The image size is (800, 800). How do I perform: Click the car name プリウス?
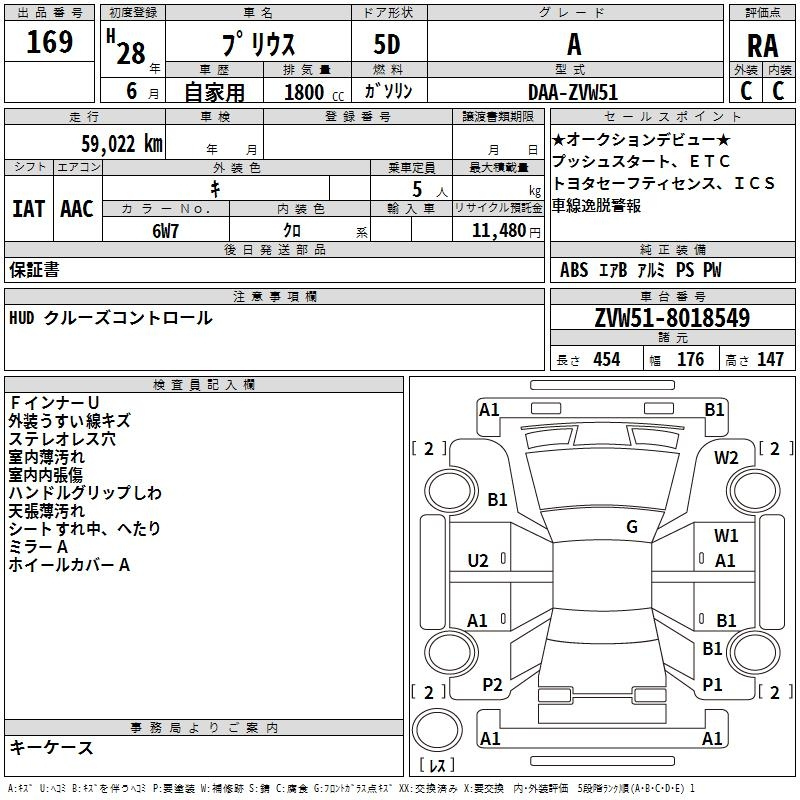tap(258, 44)
